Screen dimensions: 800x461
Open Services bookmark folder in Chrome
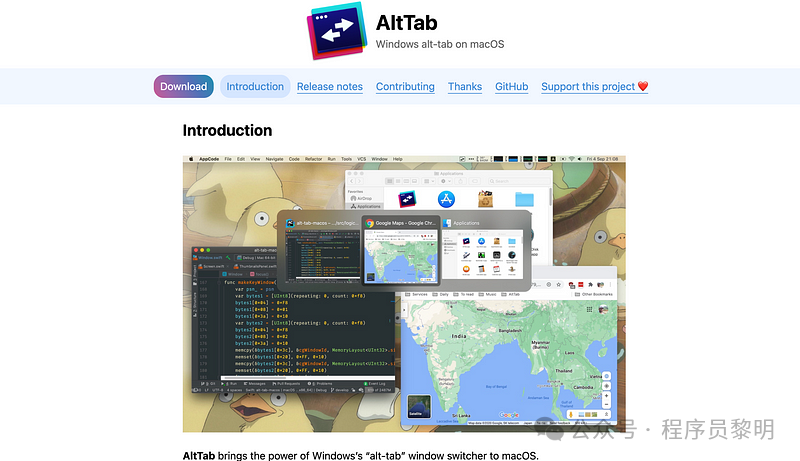tap(416, 294)
